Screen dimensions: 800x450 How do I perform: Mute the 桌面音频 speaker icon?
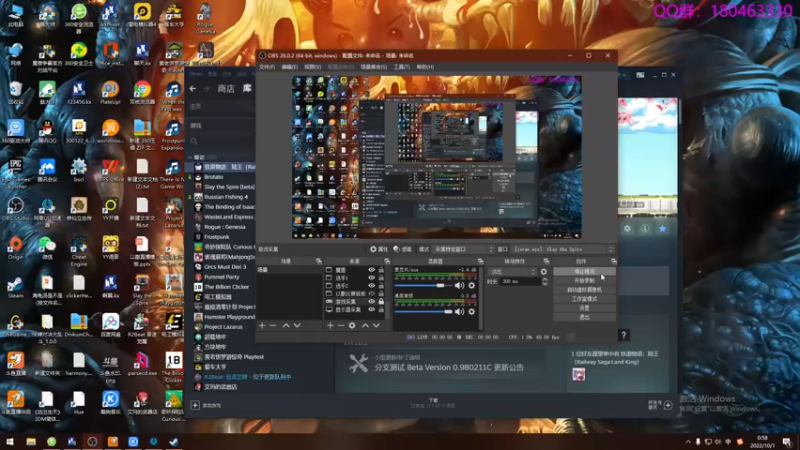coord(459,311)
